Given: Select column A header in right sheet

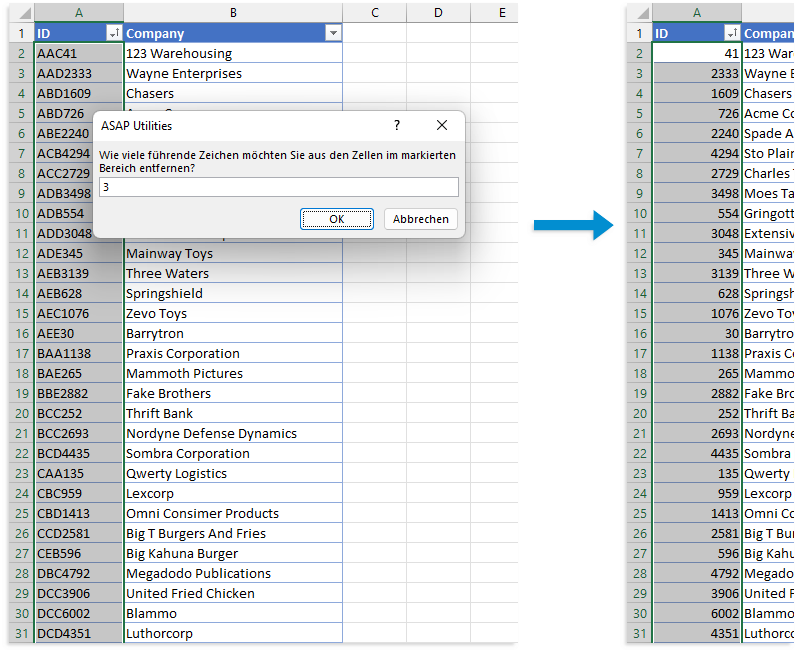Looking at the screenshot, I should click(697, 13).
